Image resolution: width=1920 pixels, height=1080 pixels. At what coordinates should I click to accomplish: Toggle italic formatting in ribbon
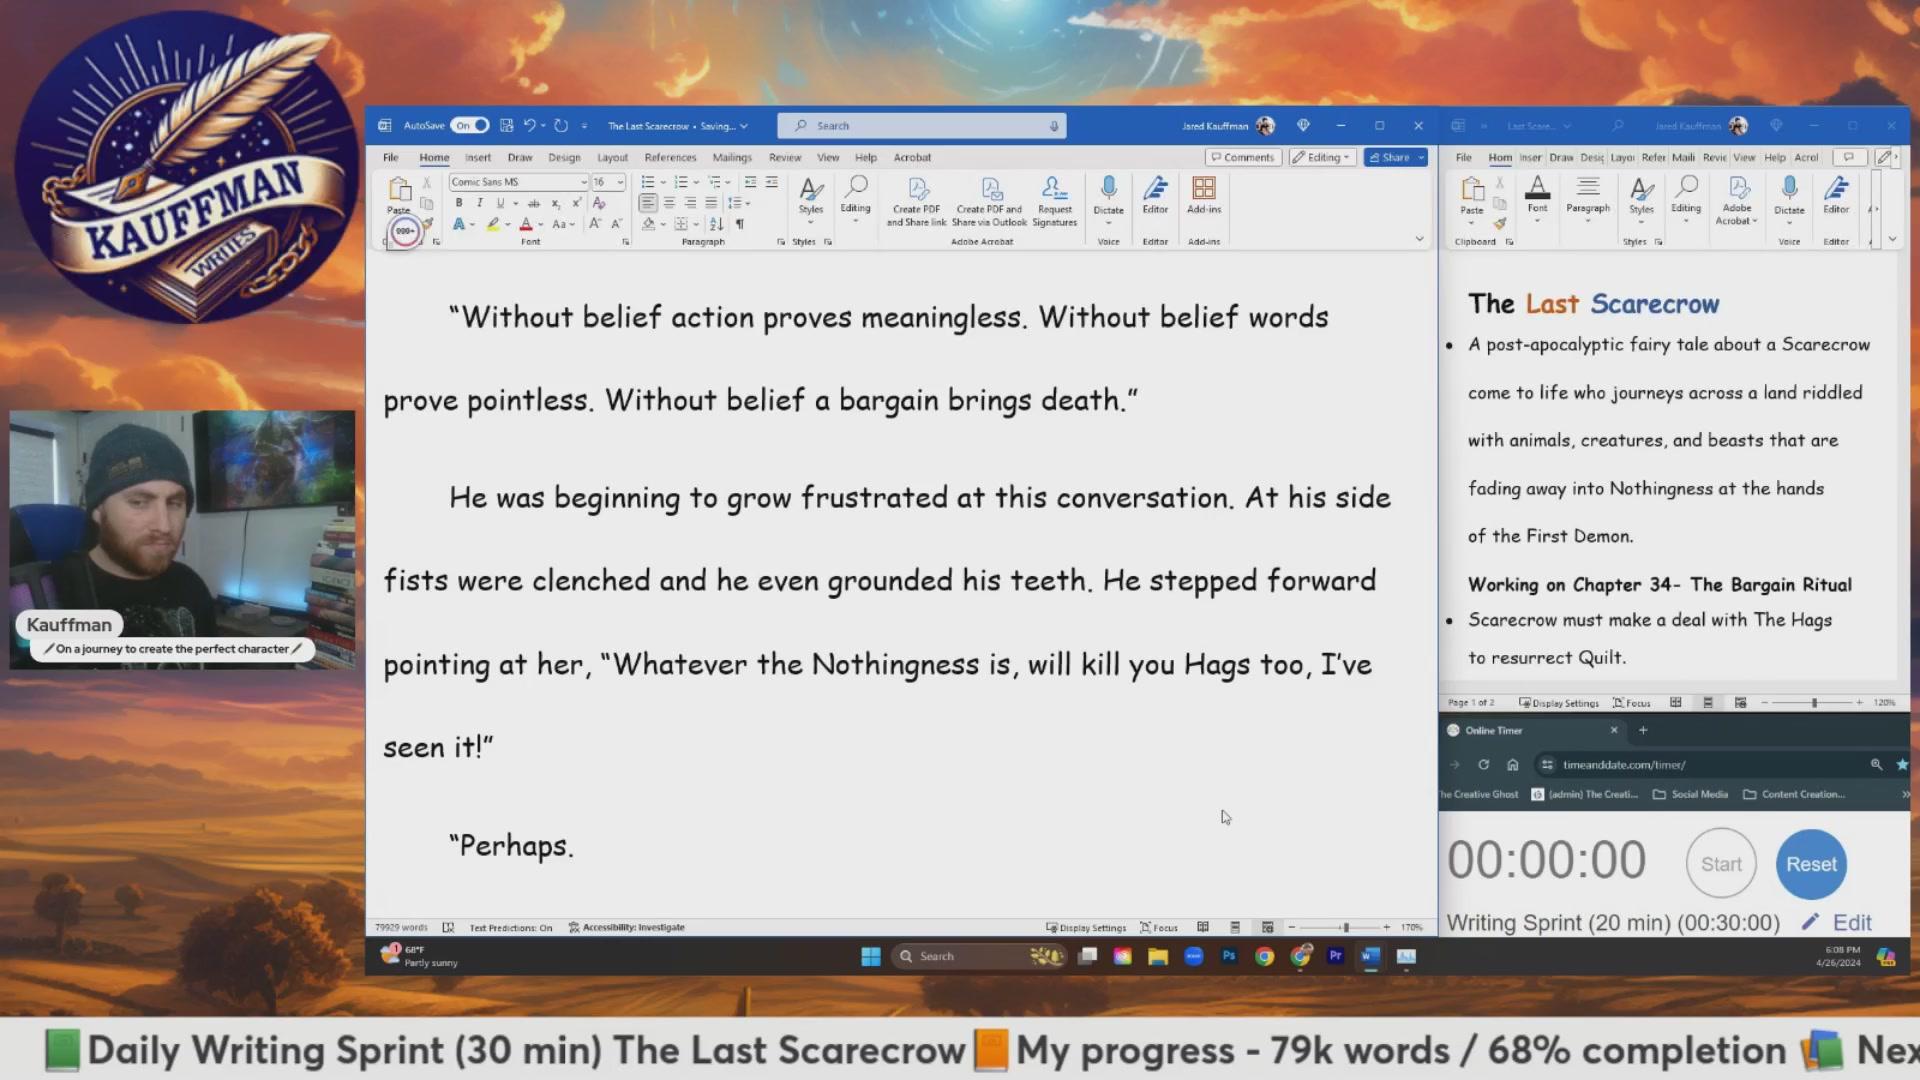[480, 203]
